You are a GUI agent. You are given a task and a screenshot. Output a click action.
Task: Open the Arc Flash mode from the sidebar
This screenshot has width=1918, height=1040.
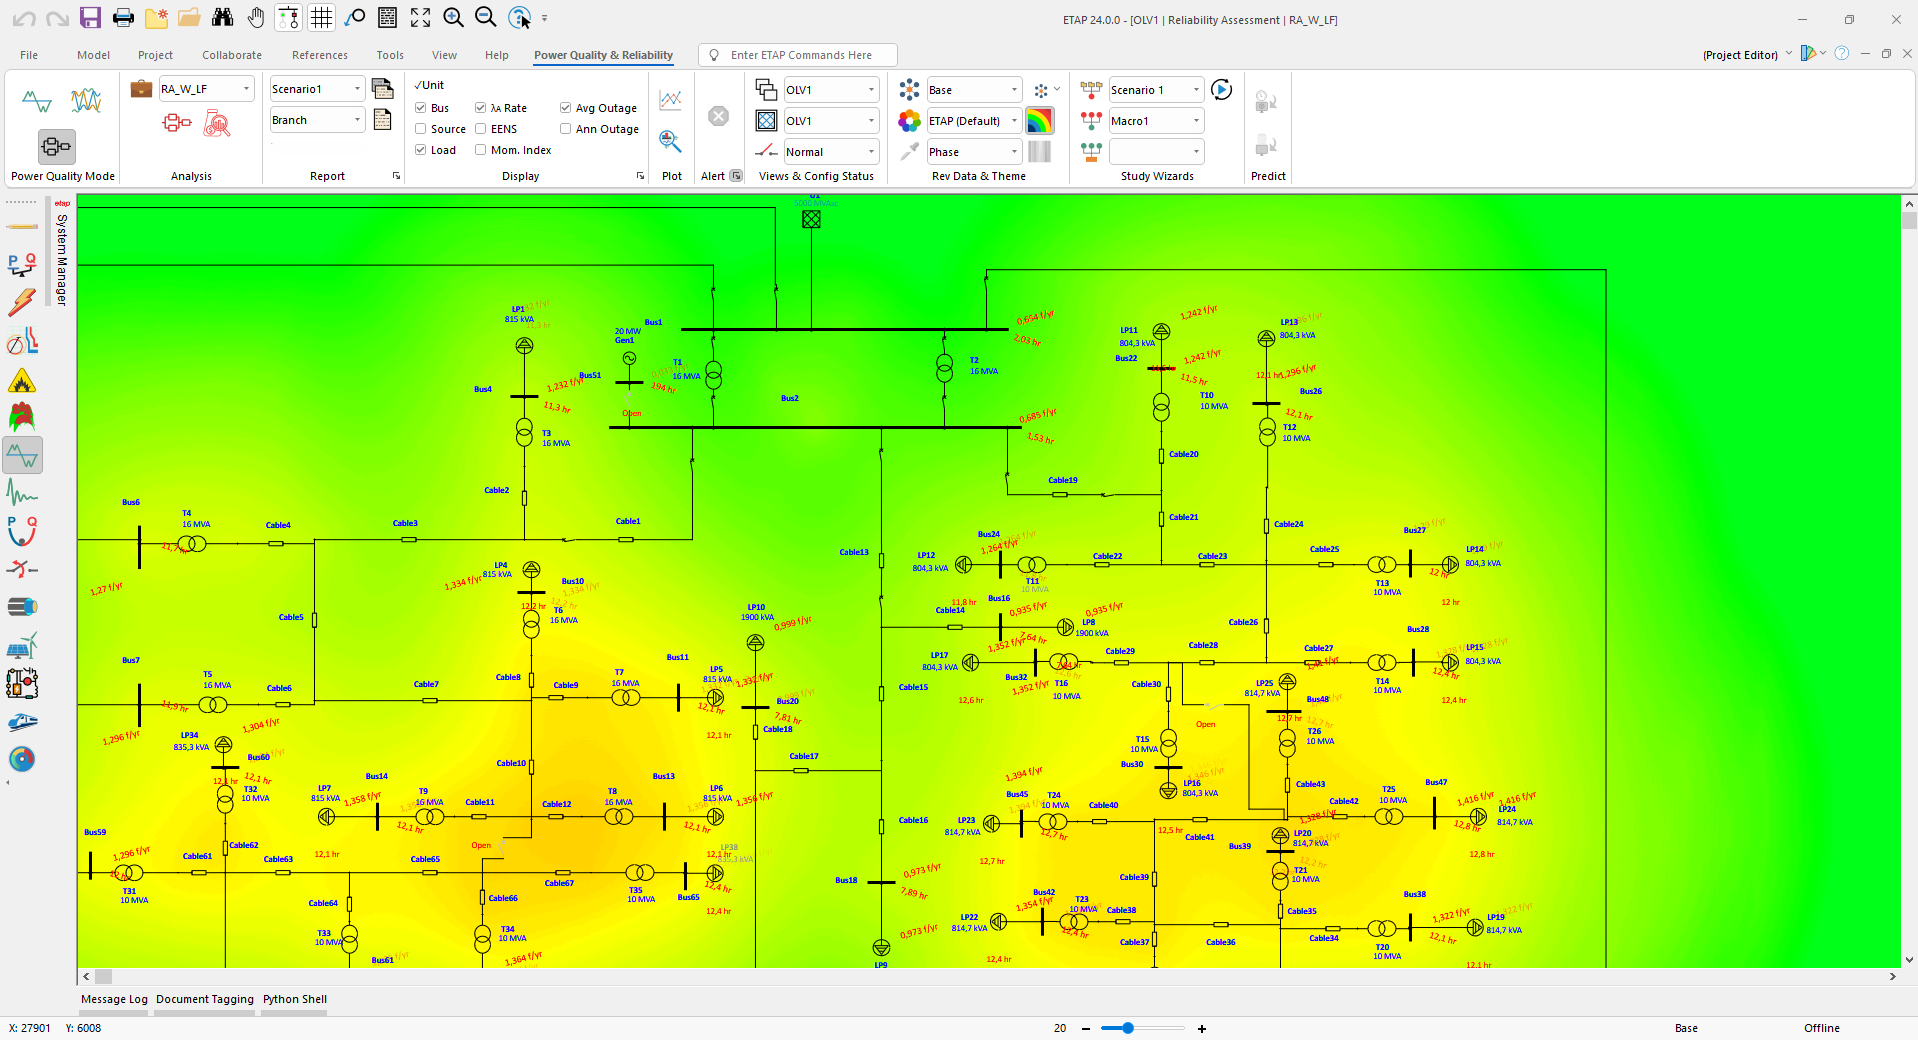21,380
